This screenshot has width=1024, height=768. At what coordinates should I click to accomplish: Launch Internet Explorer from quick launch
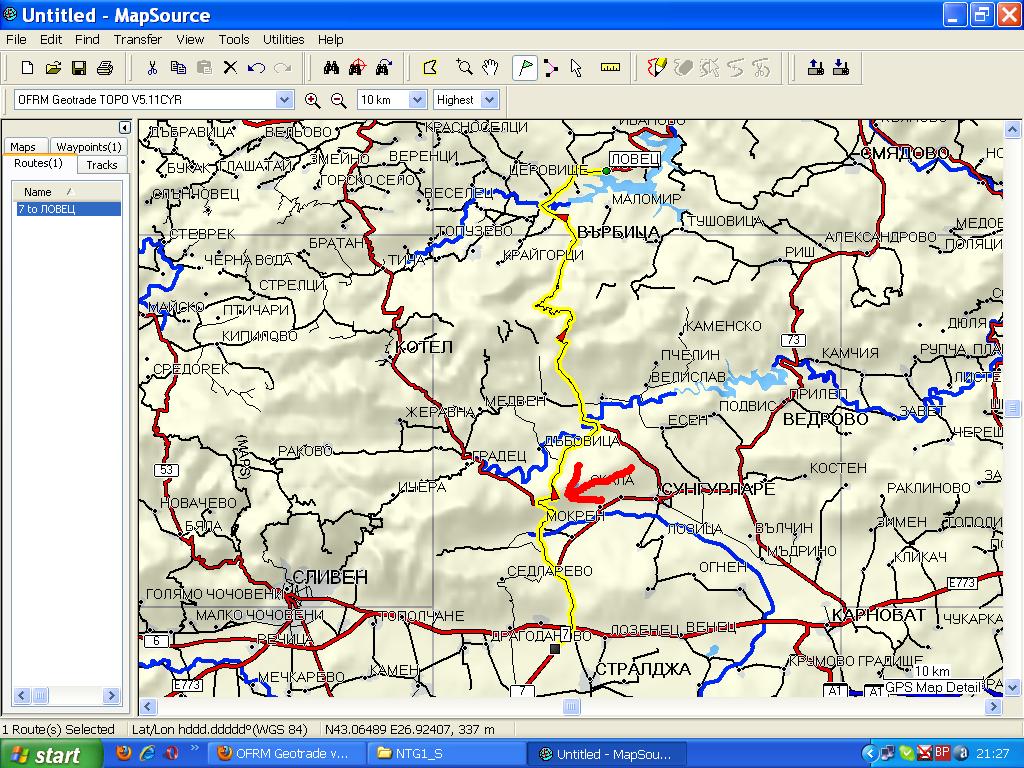pyautogui.click(x=148, y=753)
